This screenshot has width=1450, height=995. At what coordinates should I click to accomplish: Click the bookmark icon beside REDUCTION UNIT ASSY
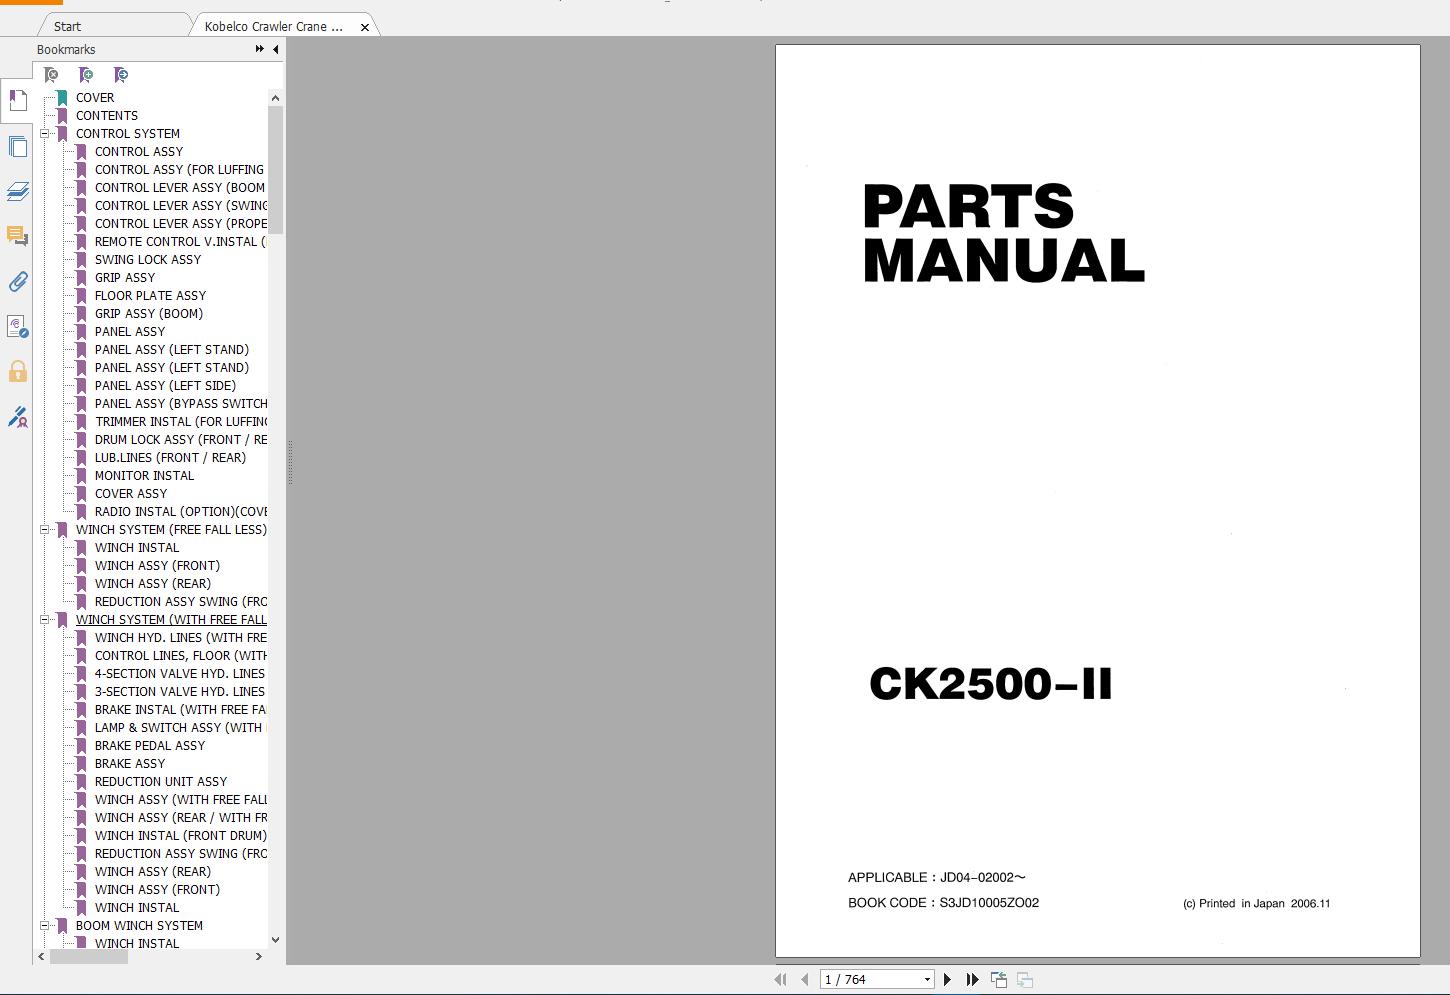pyautogui.click(x=82, y=782)
